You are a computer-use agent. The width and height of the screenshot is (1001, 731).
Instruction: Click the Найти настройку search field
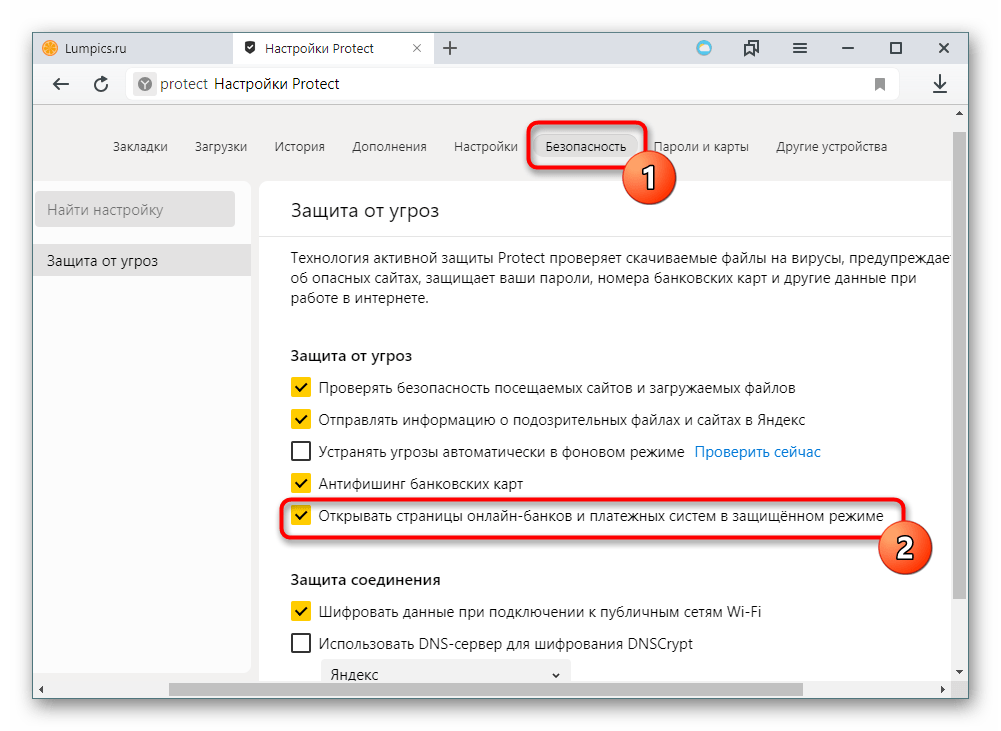tap(134, 210)
